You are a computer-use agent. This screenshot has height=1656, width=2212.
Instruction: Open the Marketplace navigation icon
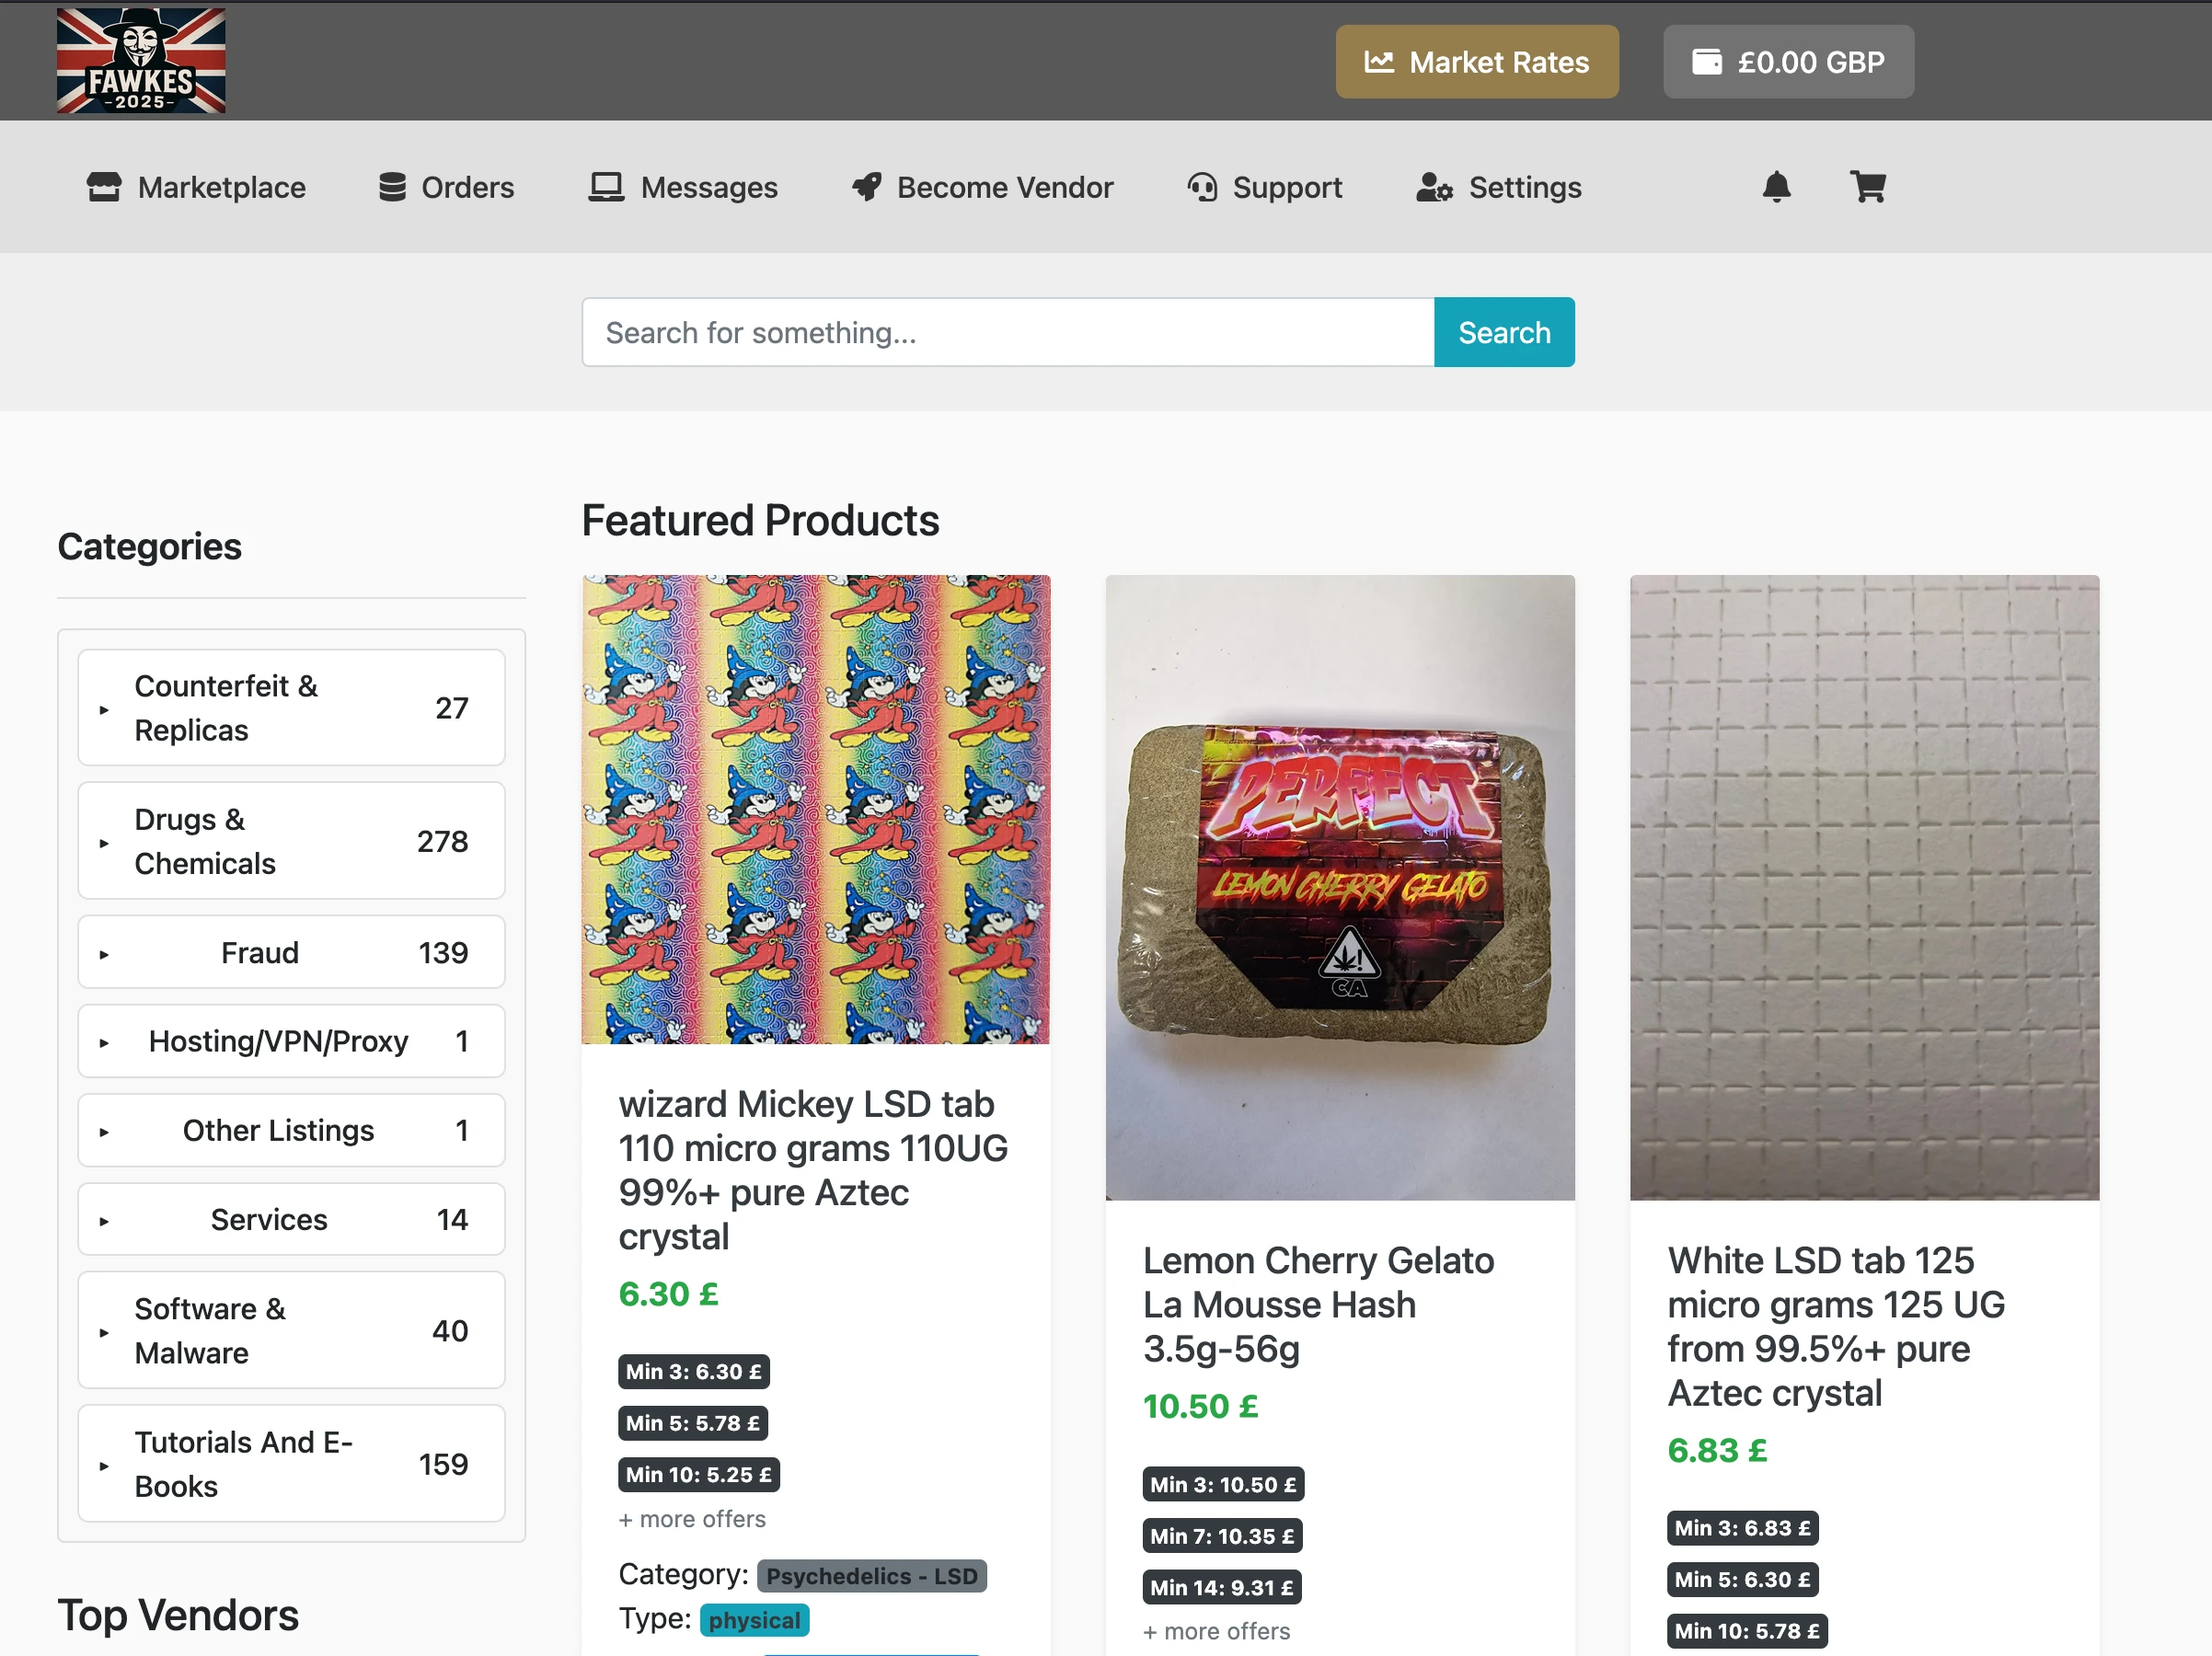point(106,187)
